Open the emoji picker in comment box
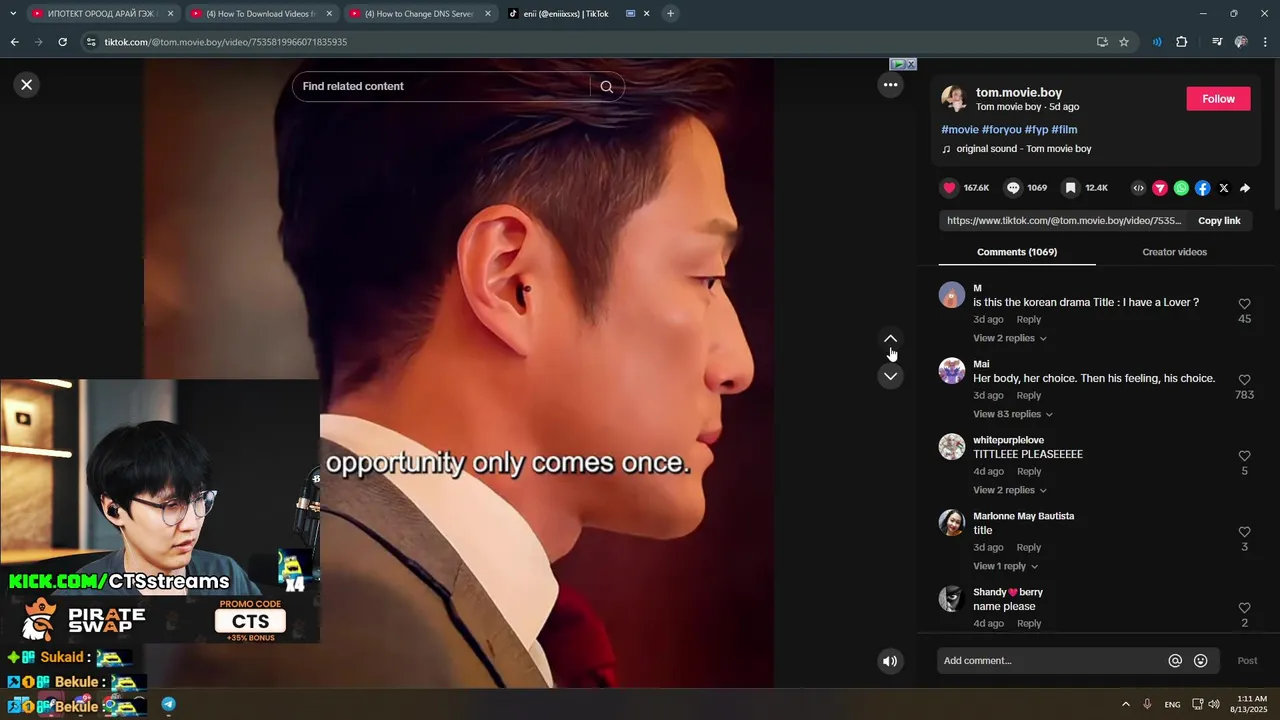The width and height of the screenshot is (1280, 720). [x=1201, y=661]
